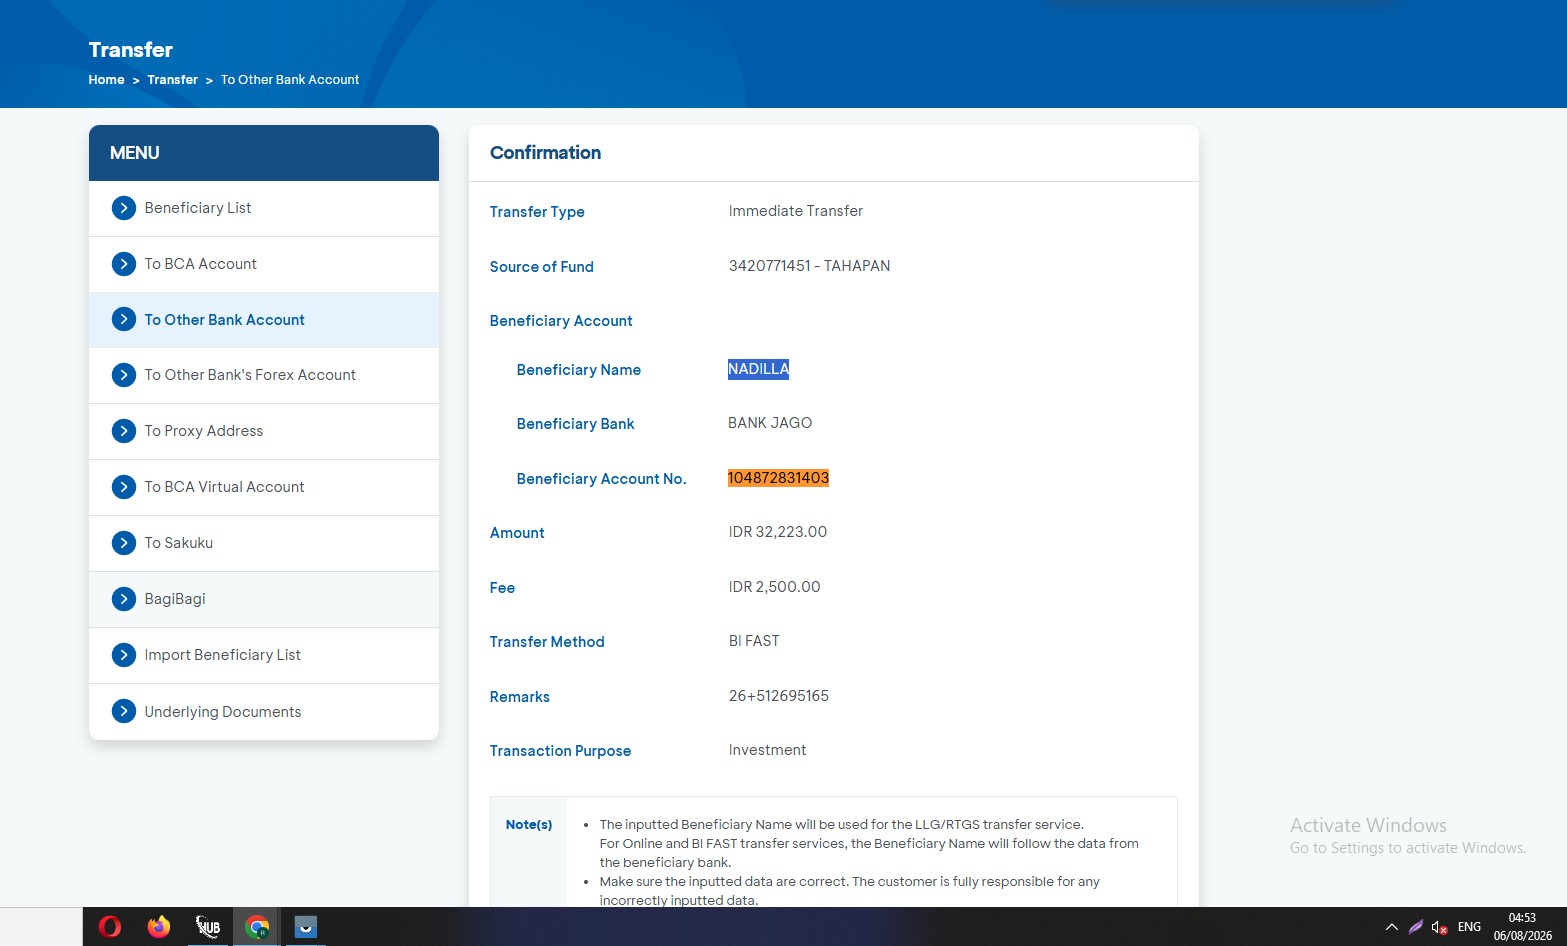Switch to Google Chrome in the taskbar
1567x946 pixels.
coord(257,927)
